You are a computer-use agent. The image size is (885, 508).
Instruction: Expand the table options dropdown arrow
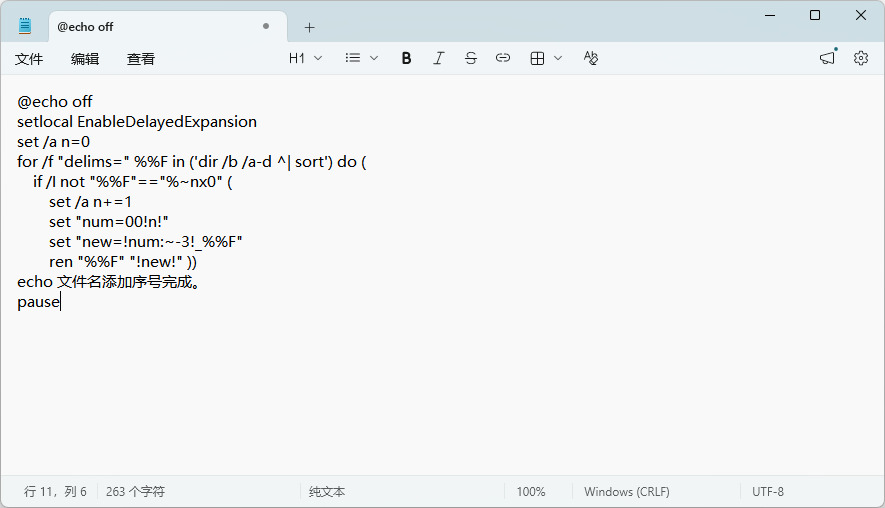pyautogui.click(x=558, y=58)
